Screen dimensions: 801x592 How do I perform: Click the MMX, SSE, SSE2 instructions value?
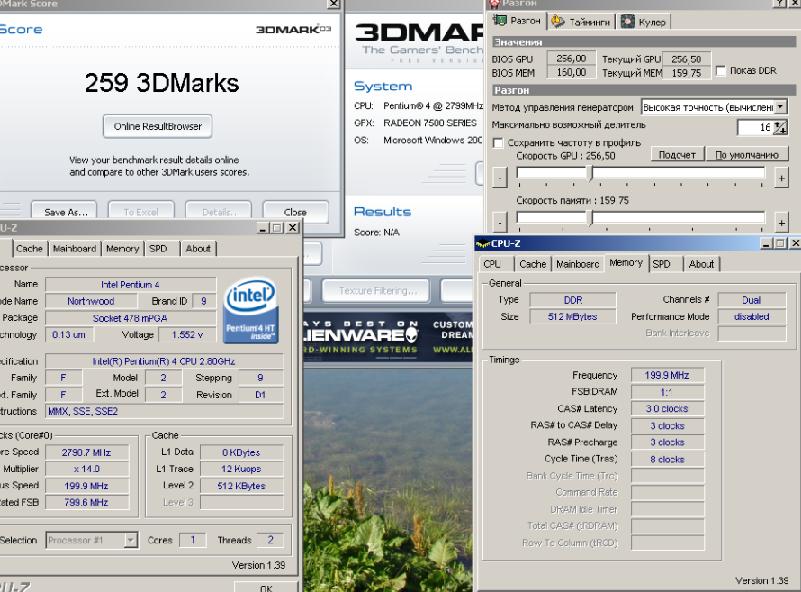(x=164, y=411)
